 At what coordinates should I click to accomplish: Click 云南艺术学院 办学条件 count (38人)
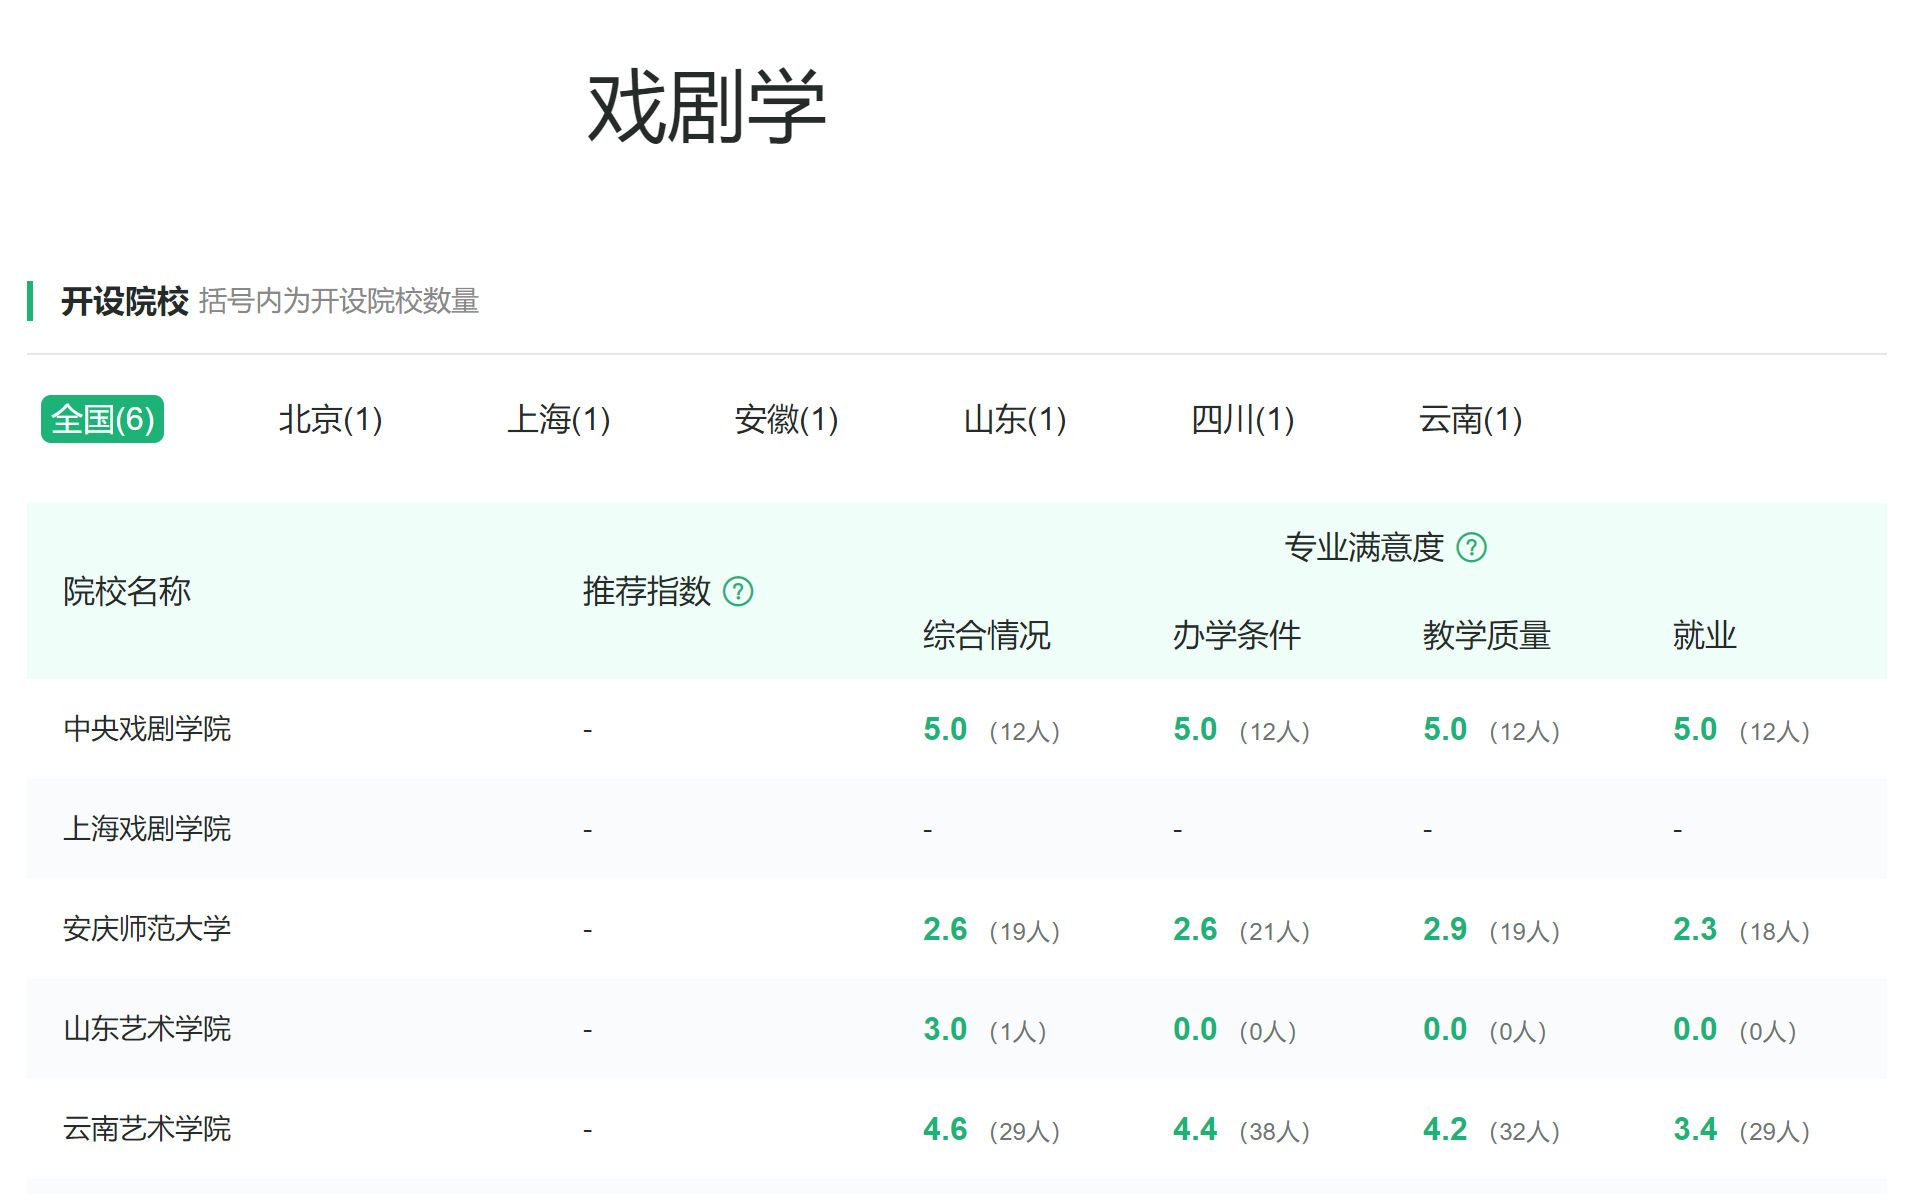coord(1274,1131)
